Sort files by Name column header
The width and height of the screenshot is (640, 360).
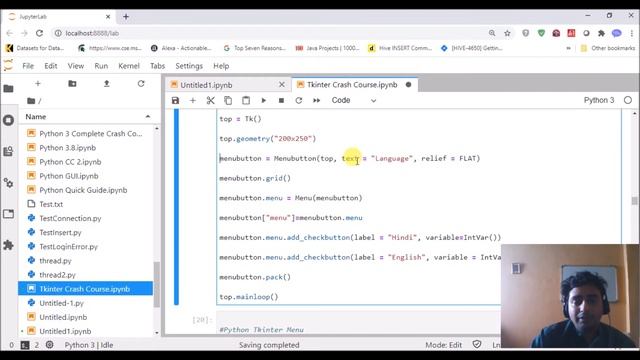pos(87,117)
